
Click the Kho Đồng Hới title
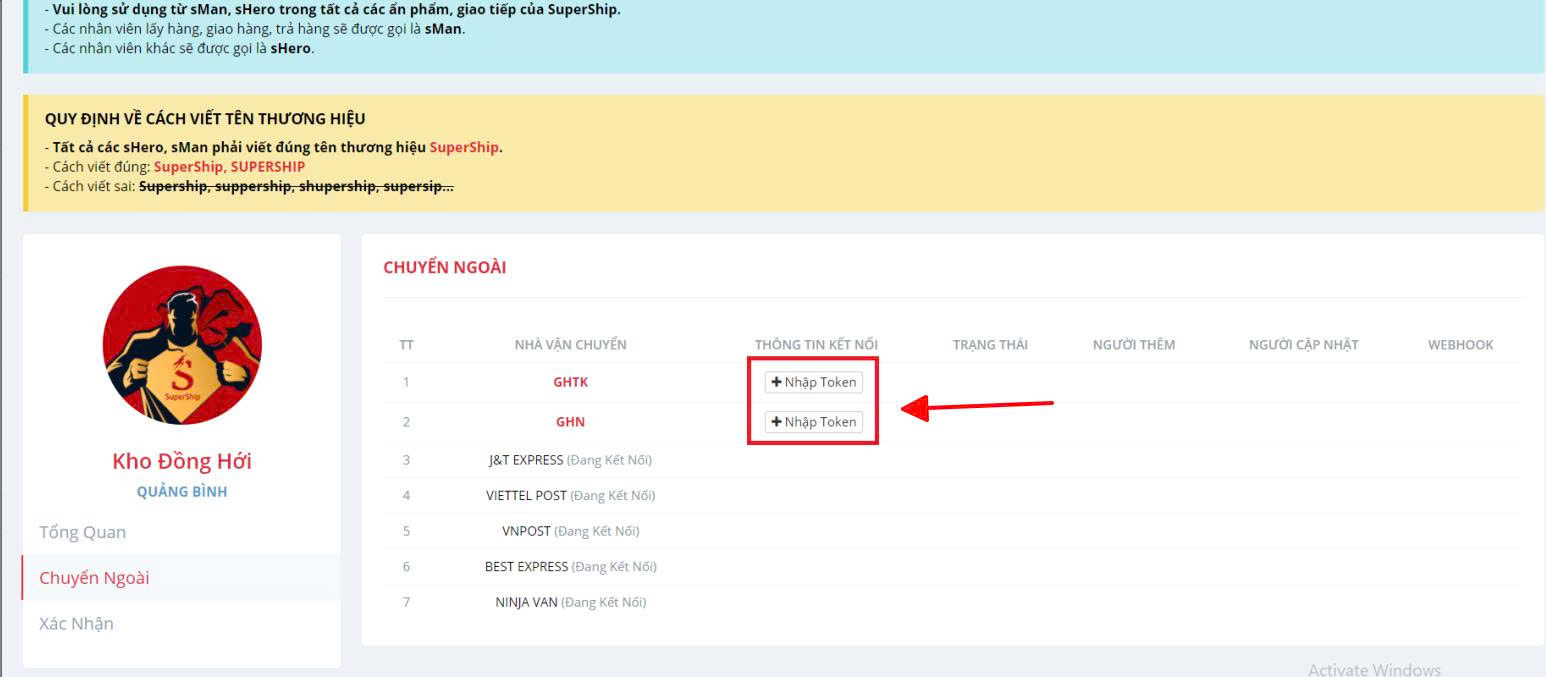(182, 461)
